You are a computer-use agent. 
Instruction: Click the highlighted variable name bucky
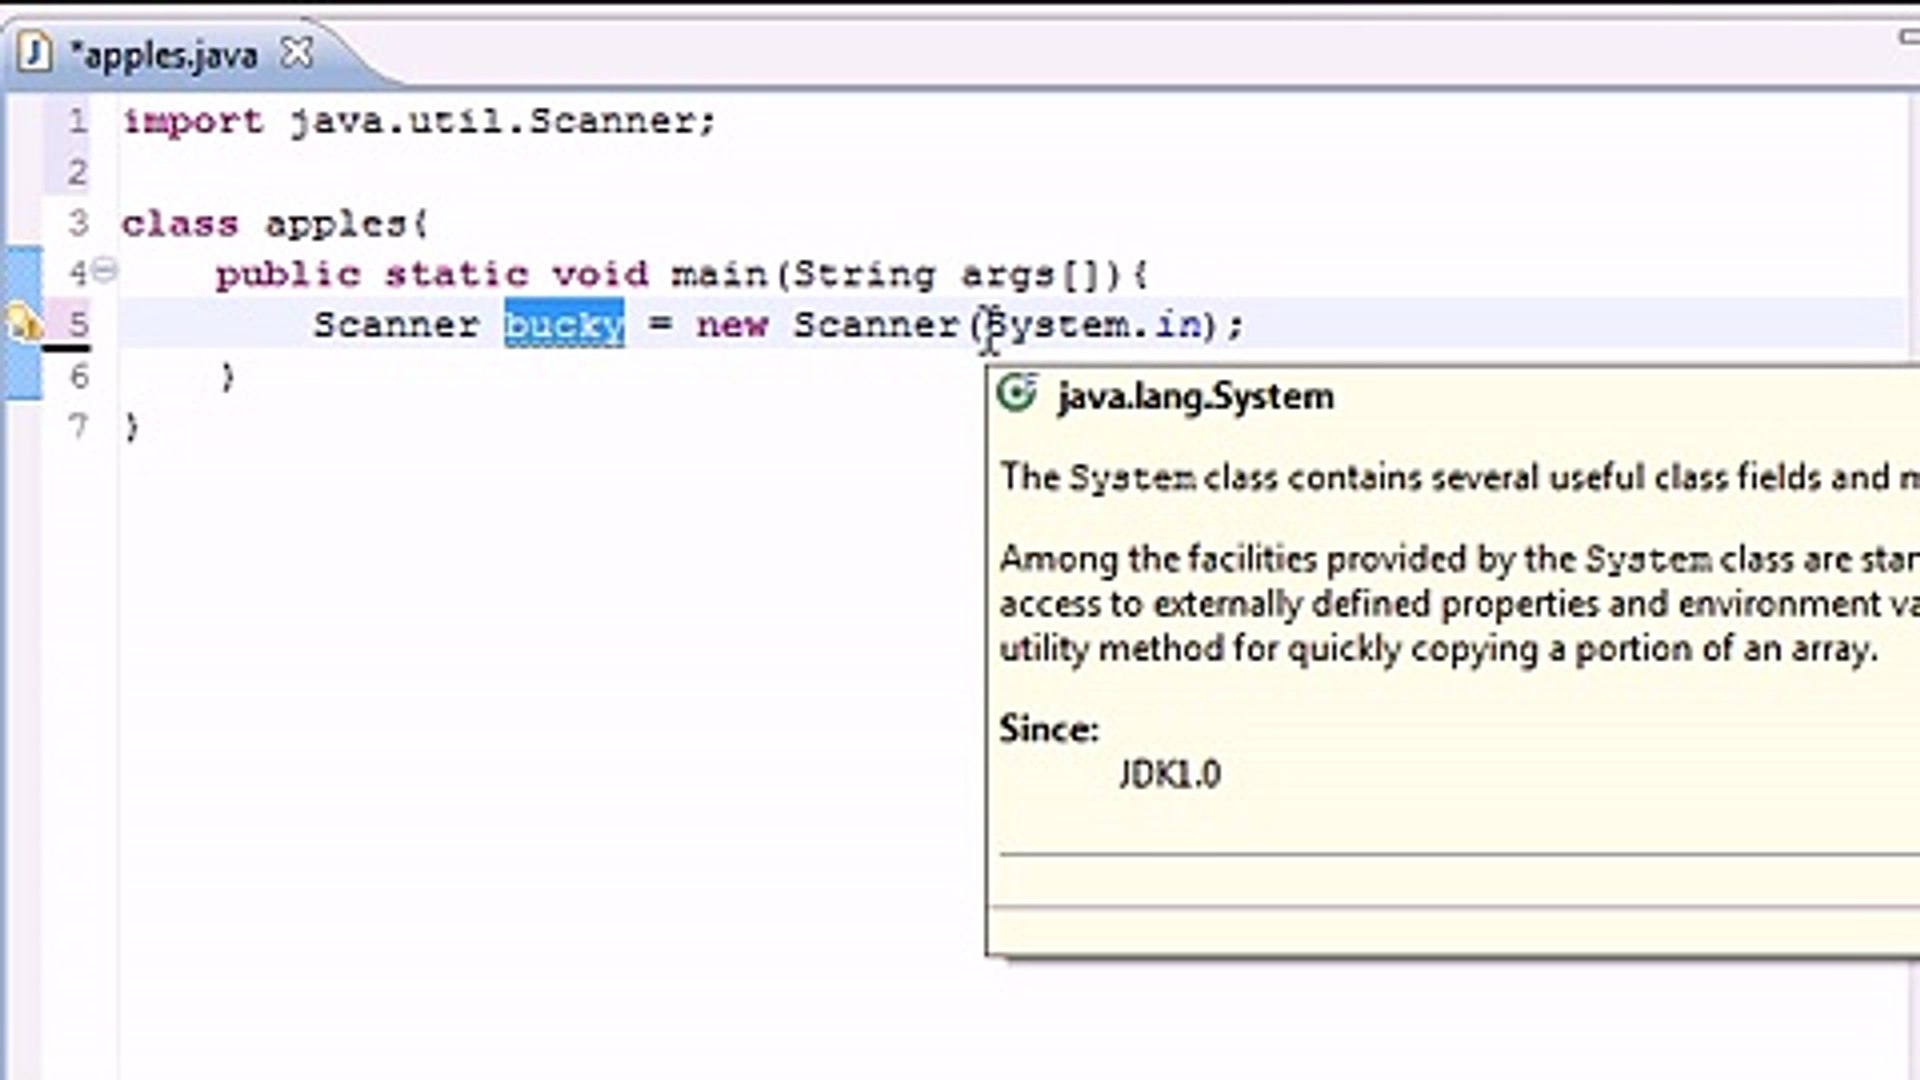click(x=562, y=324)
